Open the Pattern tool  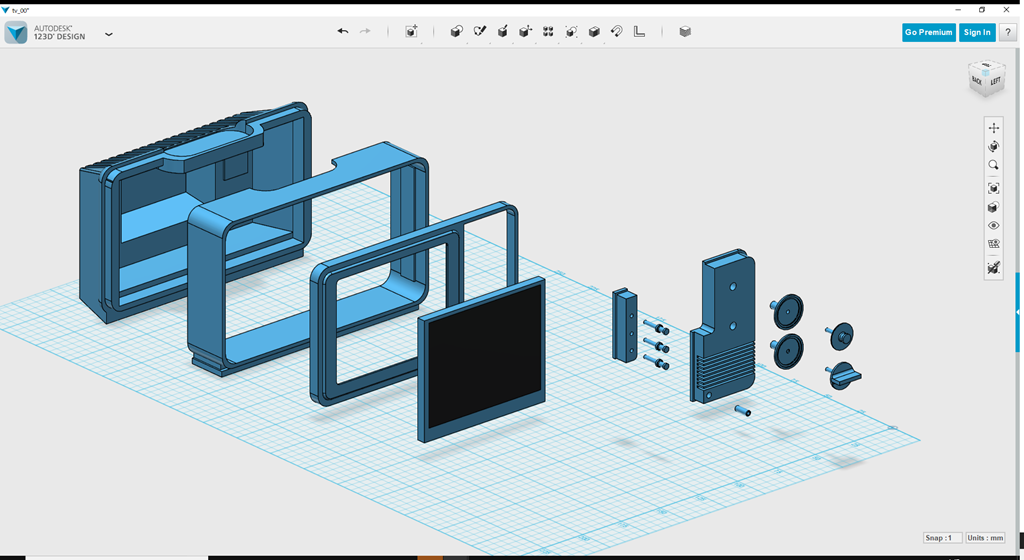(x=548, y=32)
